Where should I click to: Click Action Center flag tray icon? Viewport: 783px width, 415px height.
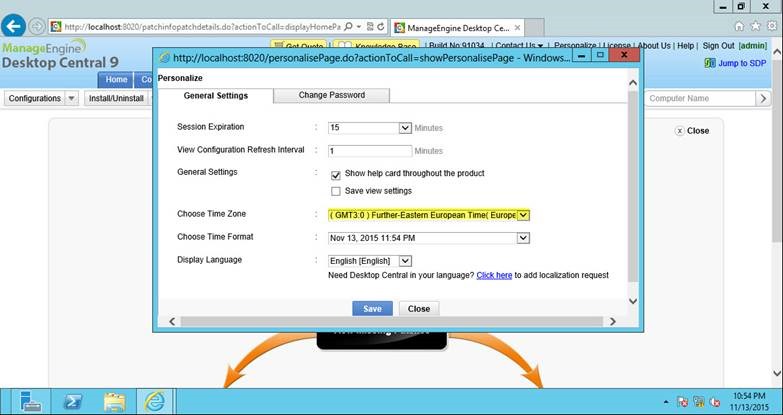tap(682, 402)
